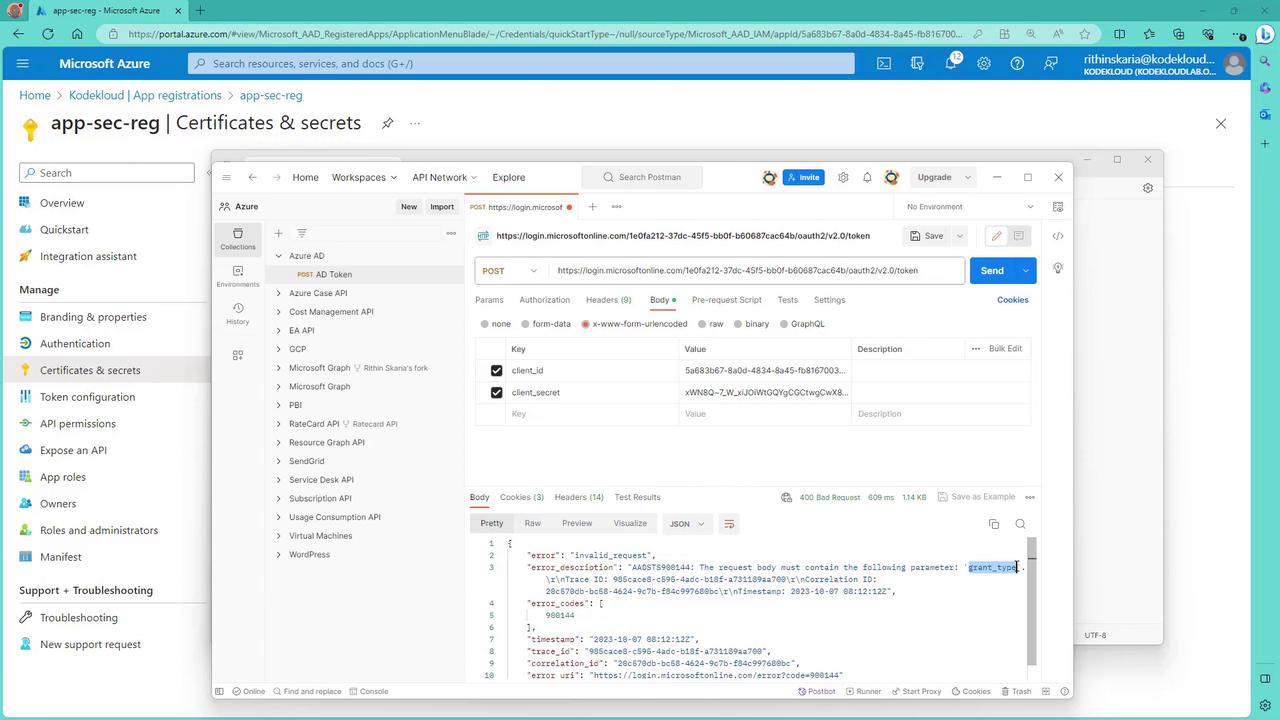
Task: Click the Azure resource search bar
Action: (x=521, y=63)
